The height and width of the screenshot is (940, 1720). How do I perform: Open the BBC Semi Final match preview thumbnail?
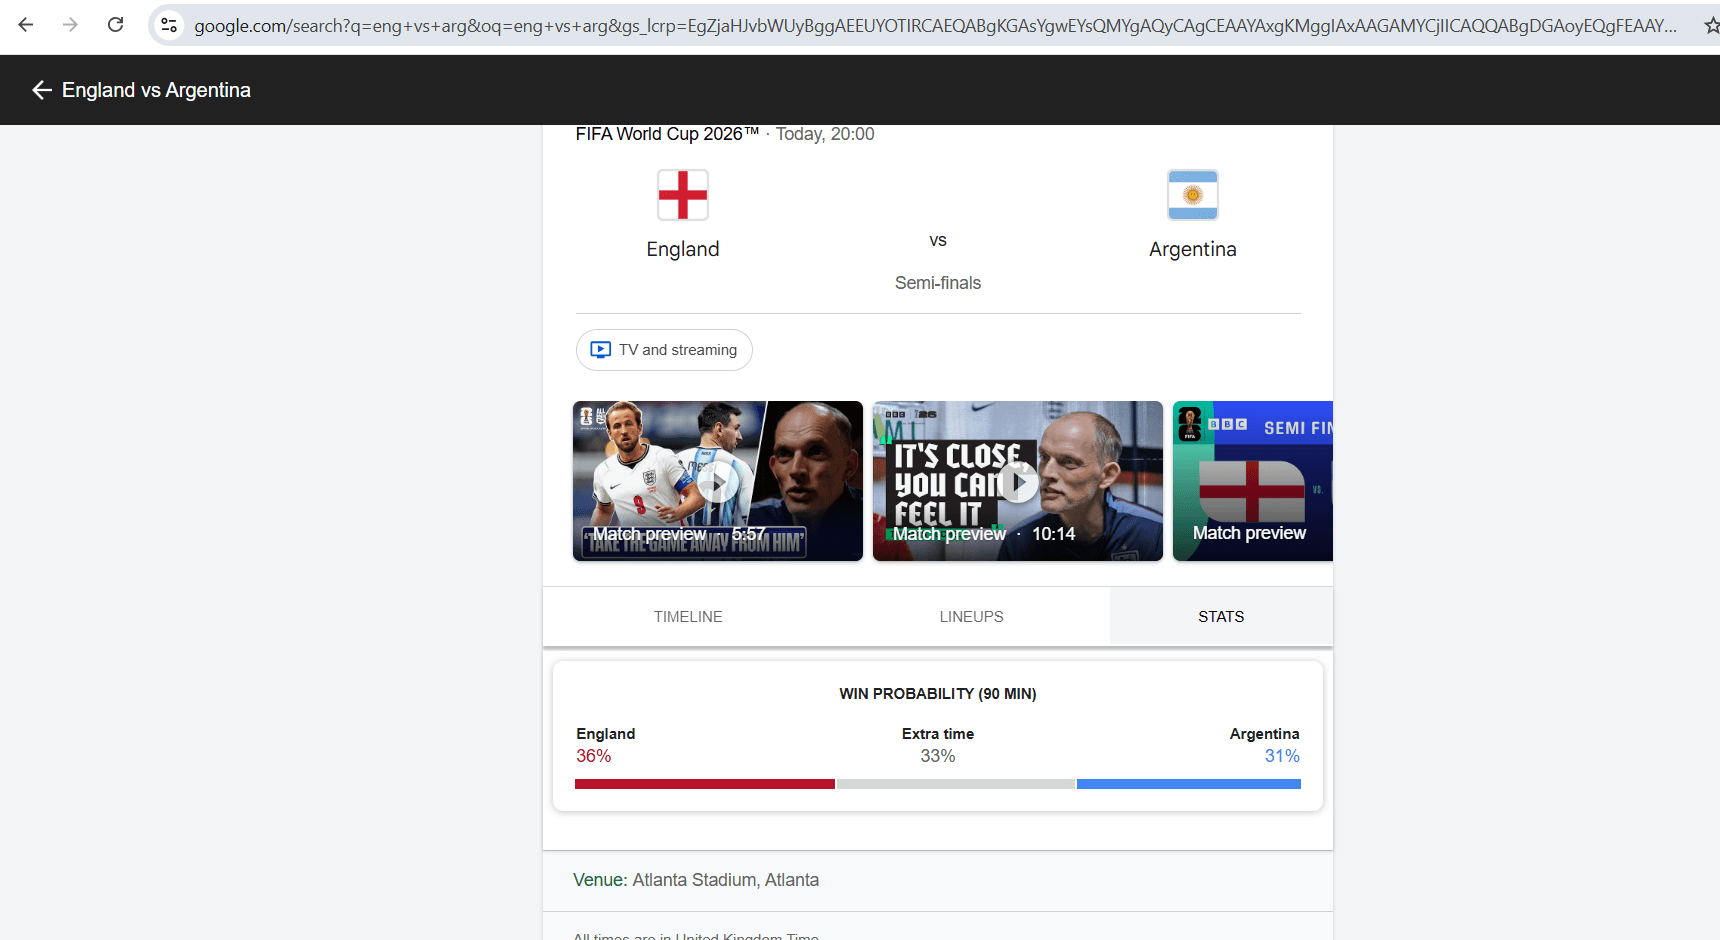[x=1253, y=481]
